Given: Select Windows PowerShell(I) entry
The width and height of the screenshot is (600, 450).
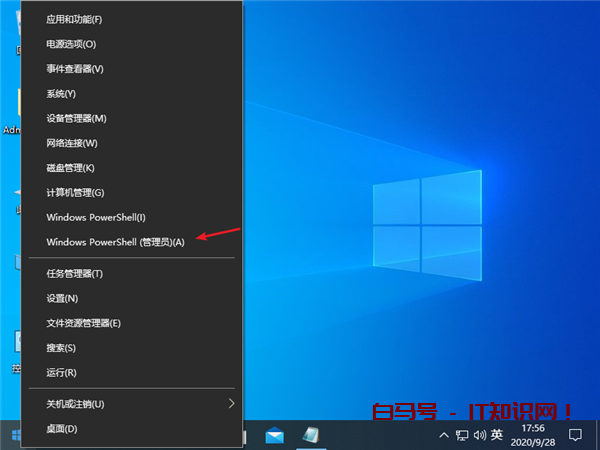Looking at the screenshot, I should [96, 217].
